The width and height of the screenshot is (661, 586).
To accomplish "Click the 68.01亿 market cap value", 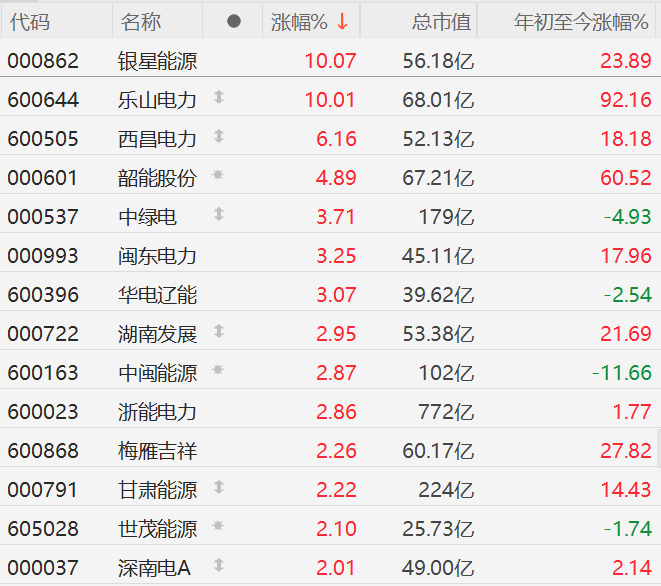I will pyautogui.click(x=438, y=100).
